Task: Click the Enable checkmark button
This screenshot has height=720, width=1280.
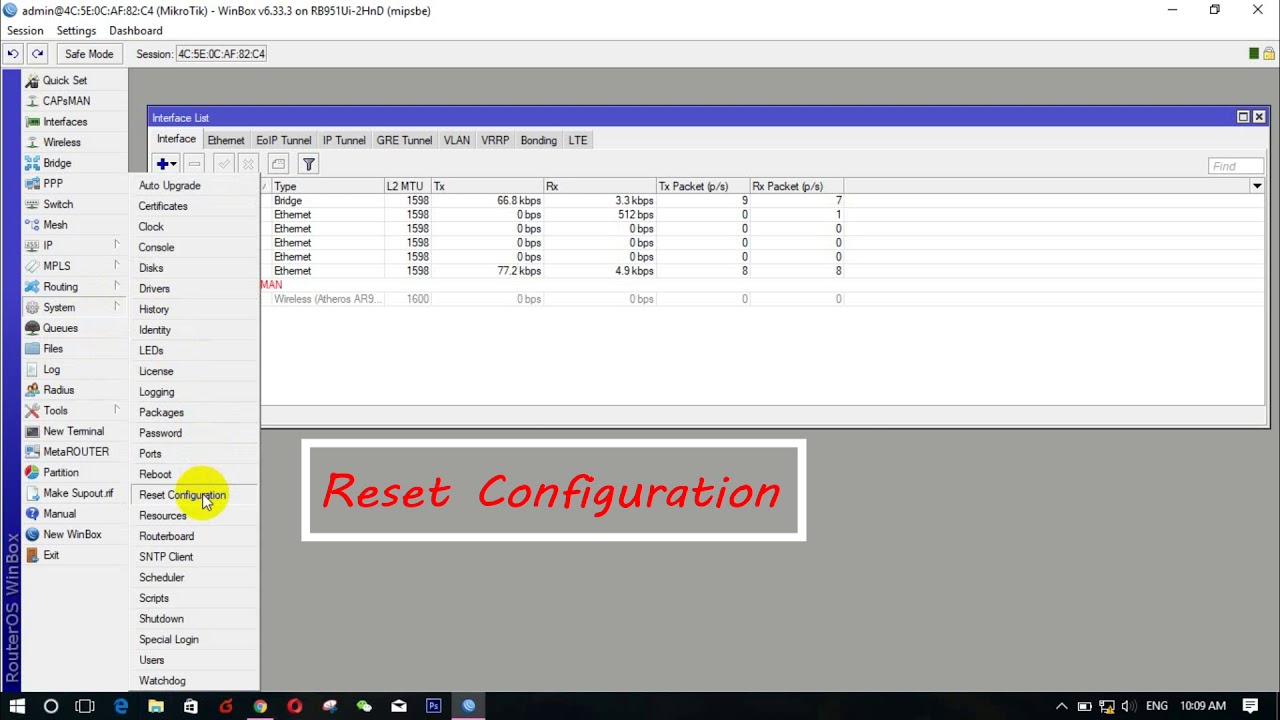Action: click(224, 164)
